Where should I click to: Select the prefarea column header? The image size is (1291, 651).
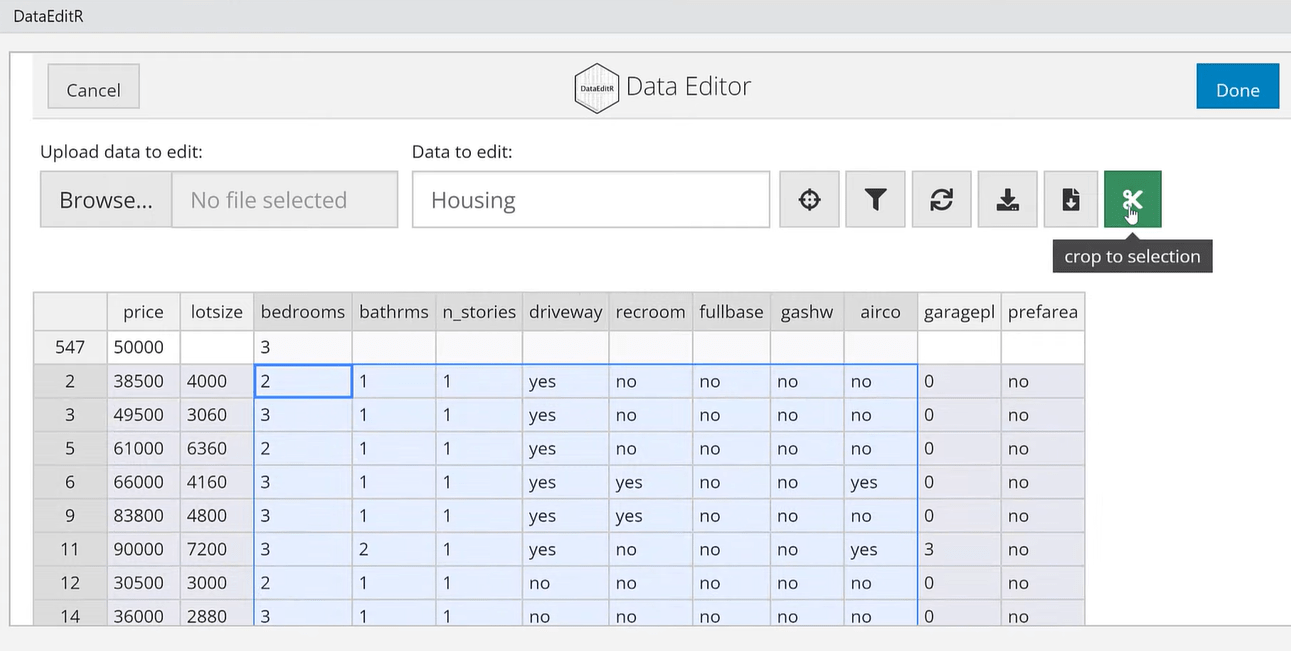coord(1043,312)
